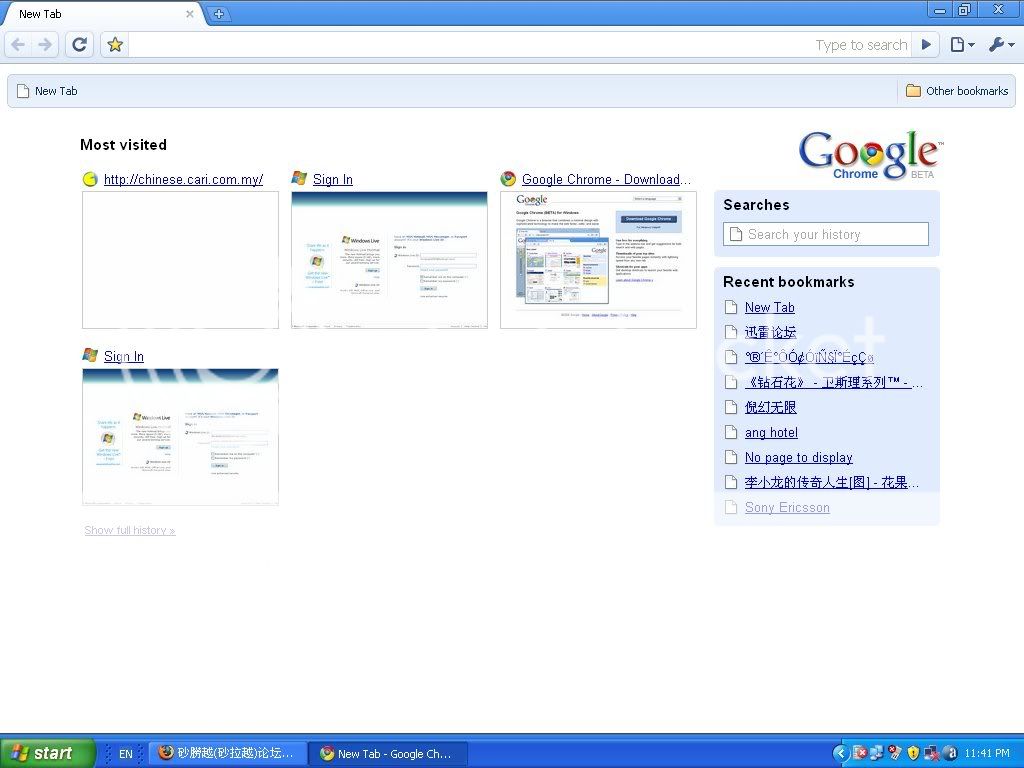Open the Sony Ericsson bookmark
This screenshot has width=1024, height=768.
(x=787, y=507)
